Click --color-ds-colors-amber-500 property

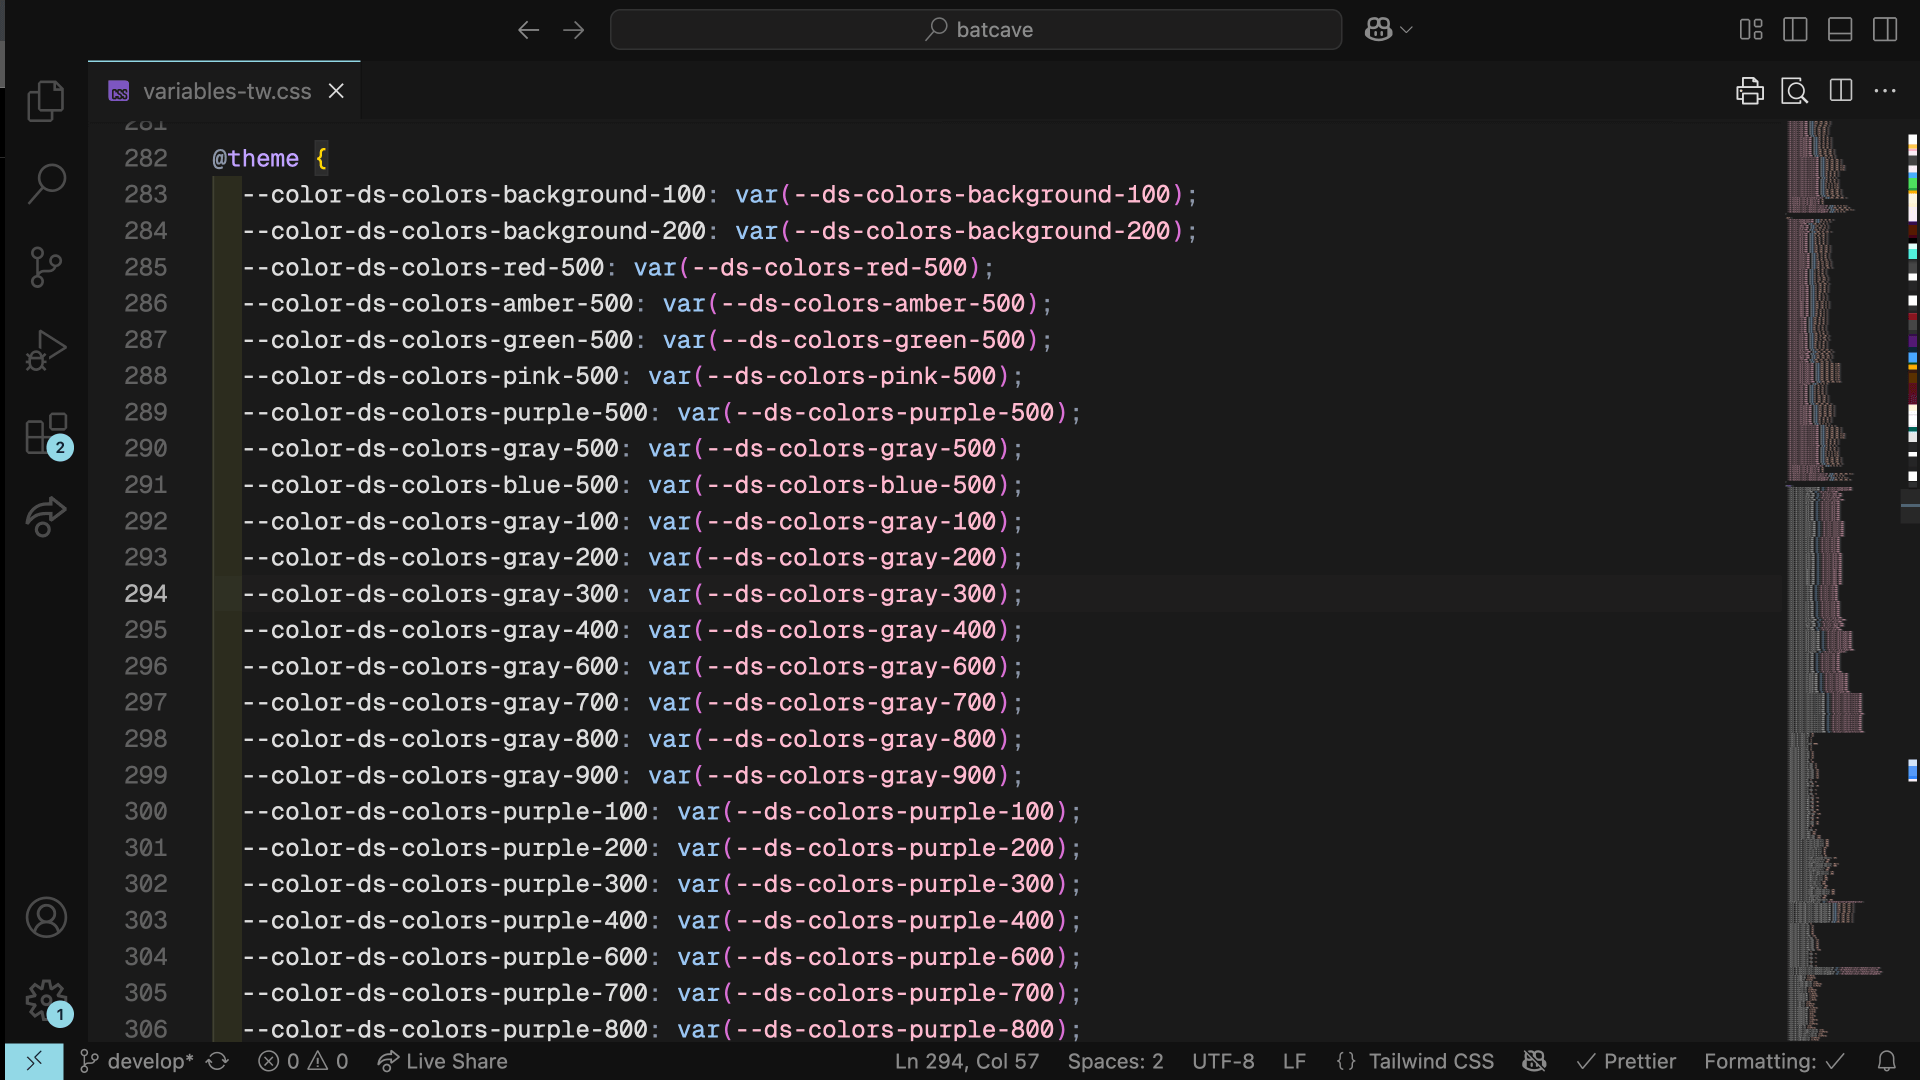(x=438, y=303)
